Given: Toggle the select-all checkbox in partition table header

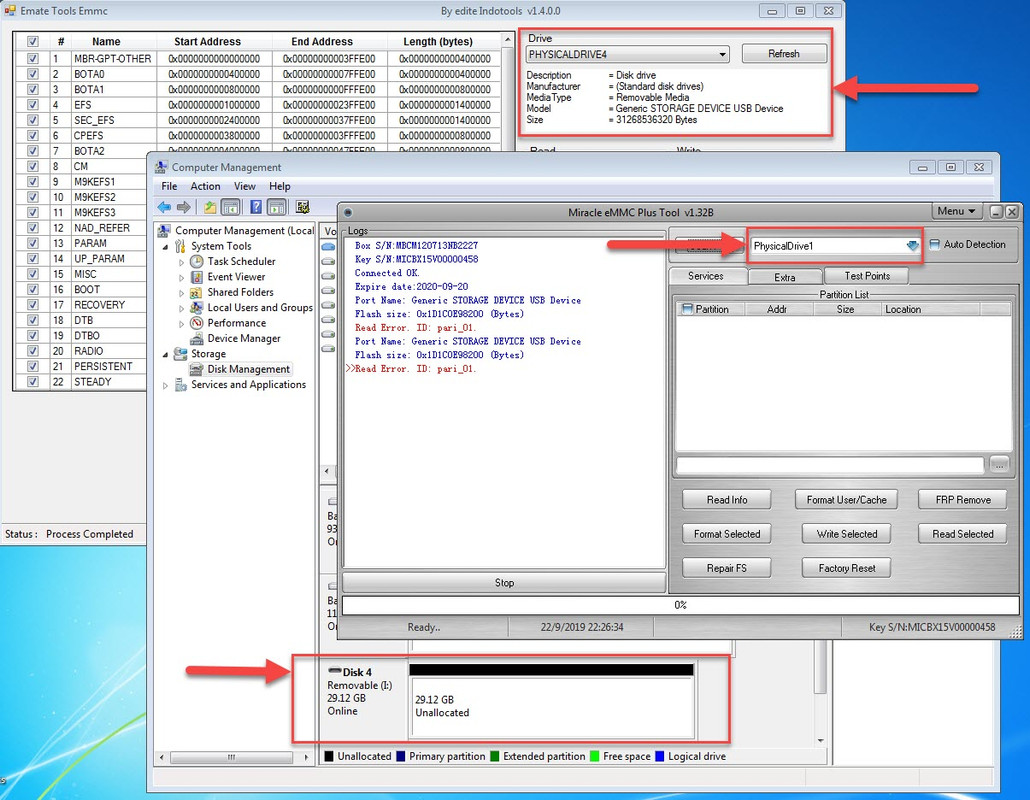Looking at the screenshot, I should coord(33,41).
